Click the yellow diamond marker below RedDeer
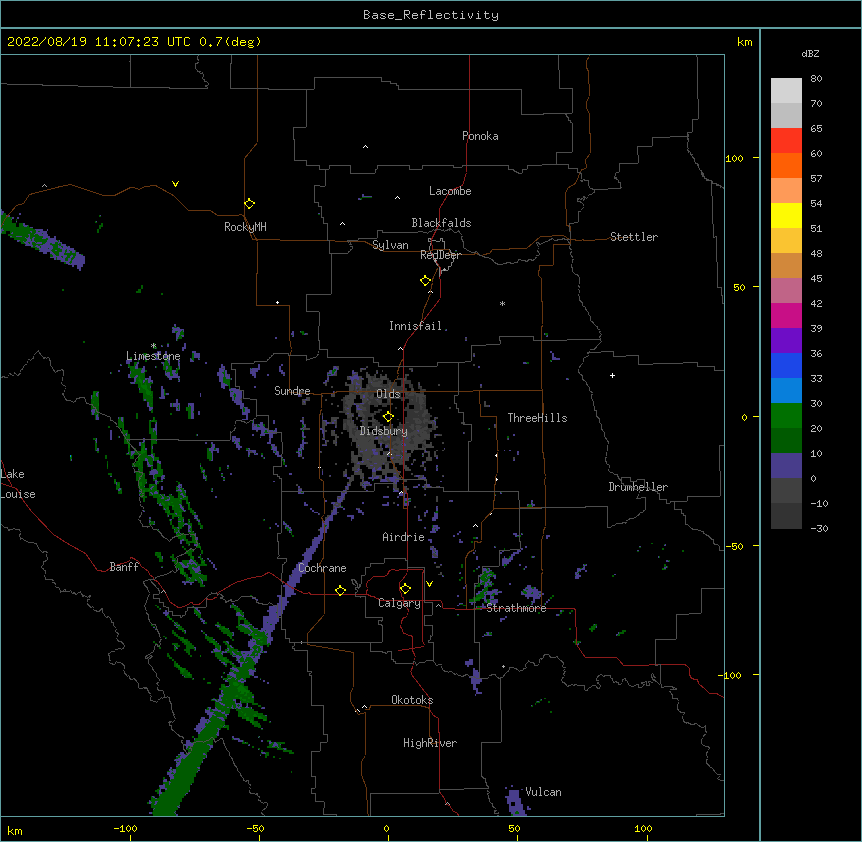862x842 pixels. pos(426,281)
